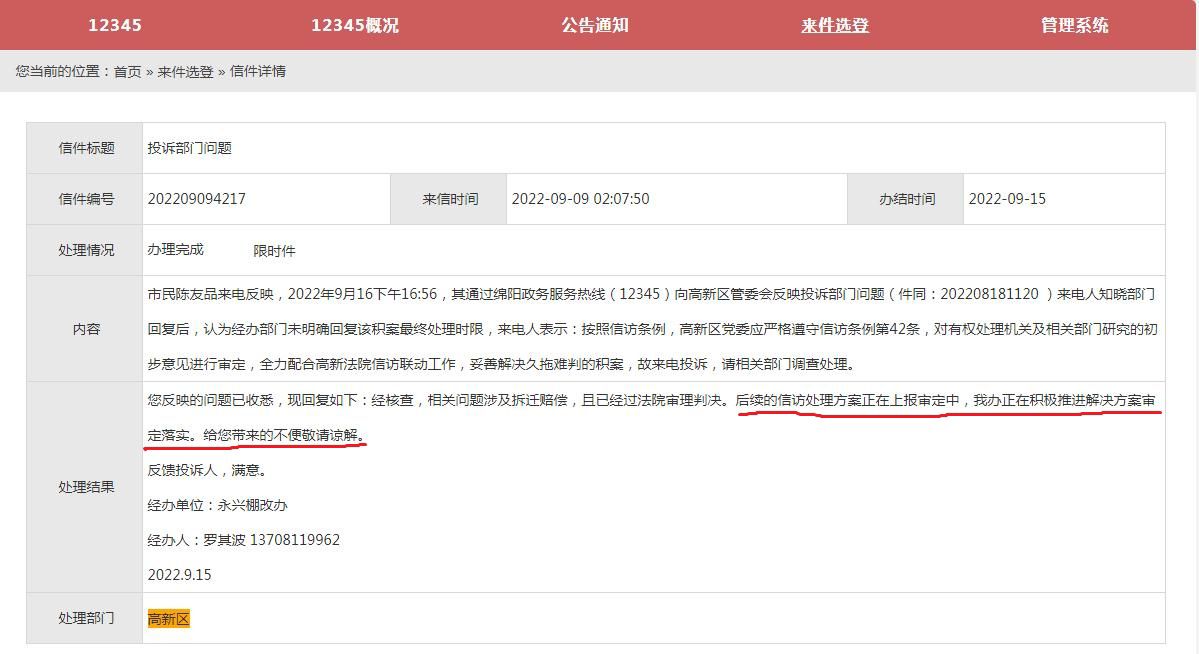Screen dimensions: 1199x654
Task: Click the 首页 breadcrumb link
Action: point(127,71)
